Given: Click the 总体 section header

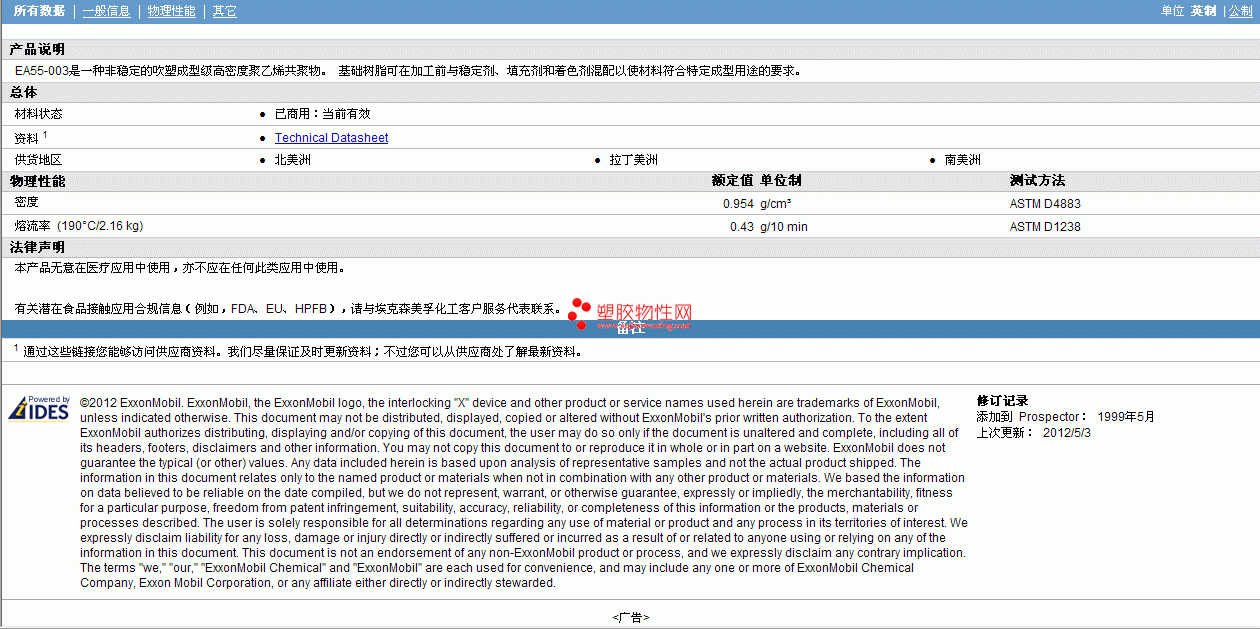Looking at the screenshot, I should [x=23, y=92].
